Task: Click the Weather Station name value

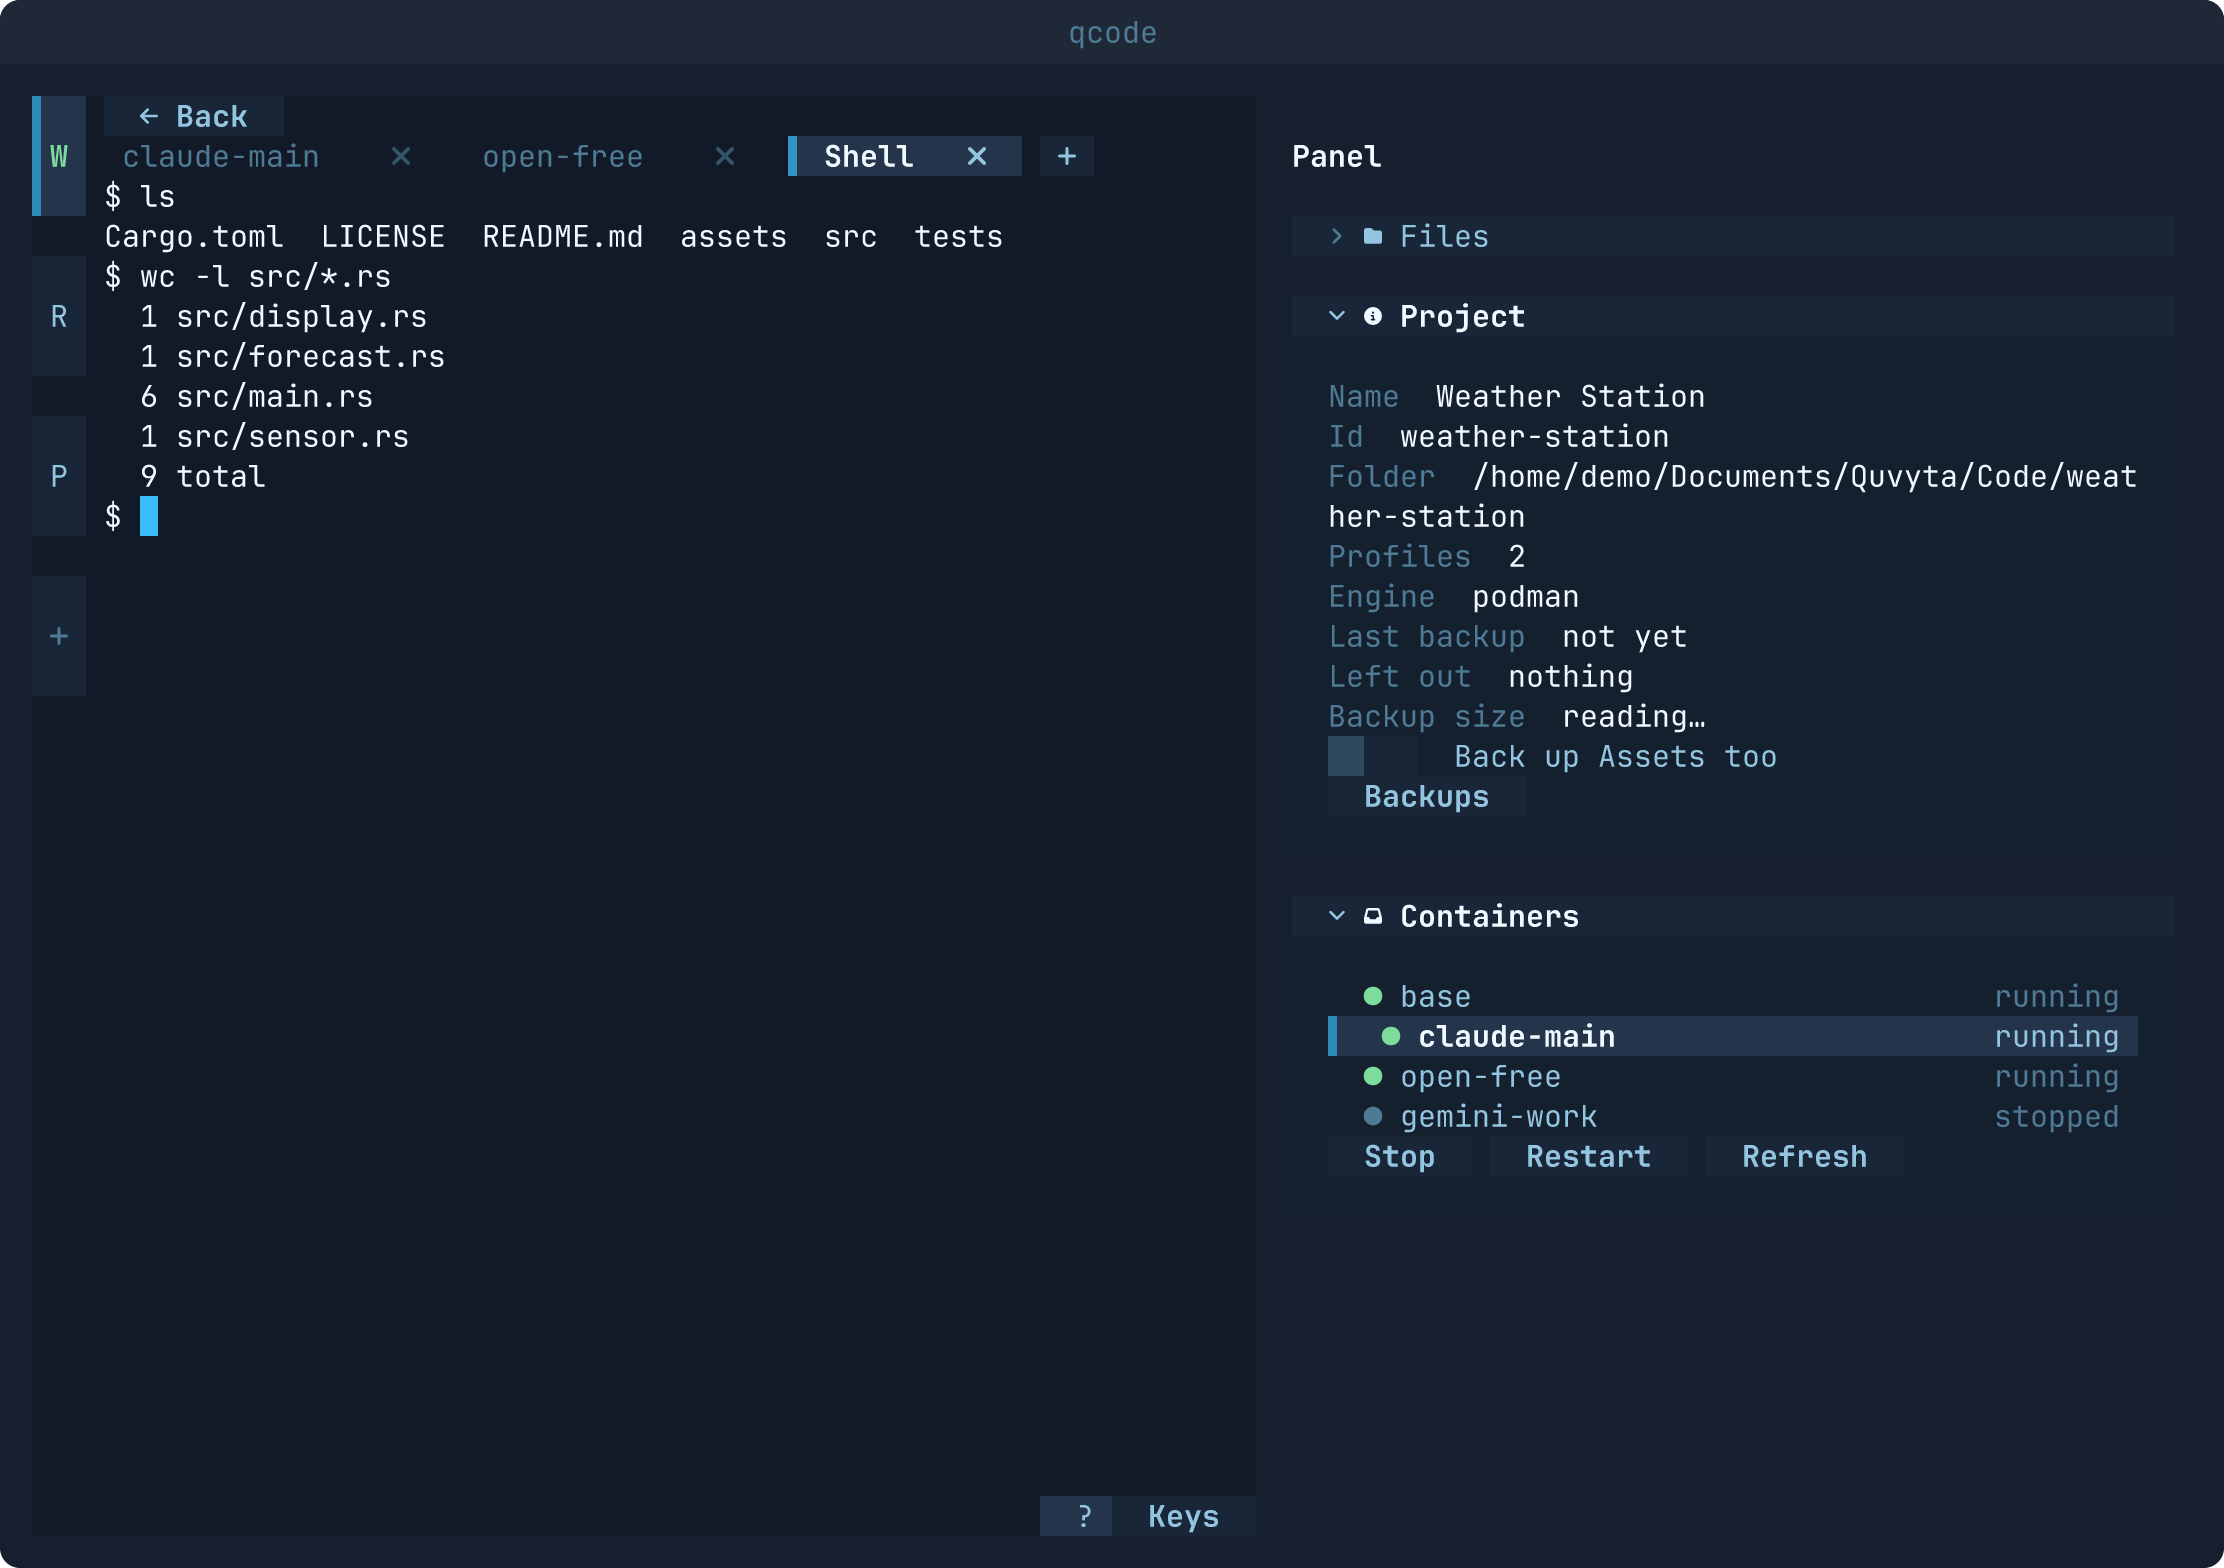Action: coord(1571,396)
